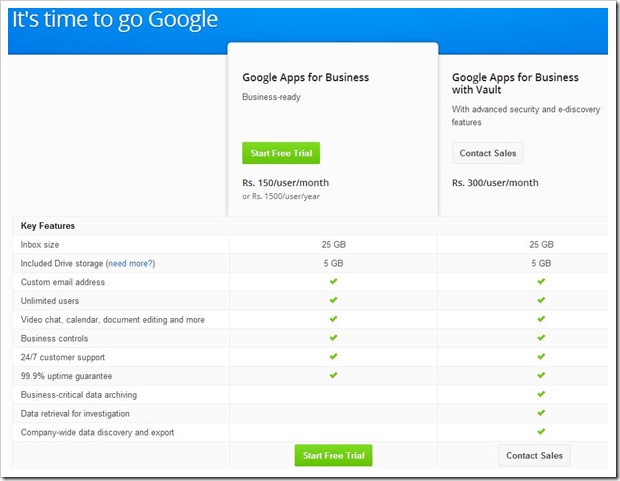Click Business controls checkmark in Vault column
Image resolution: width=620 pixels, height=481 pixels.
click(x=540, y=338)
